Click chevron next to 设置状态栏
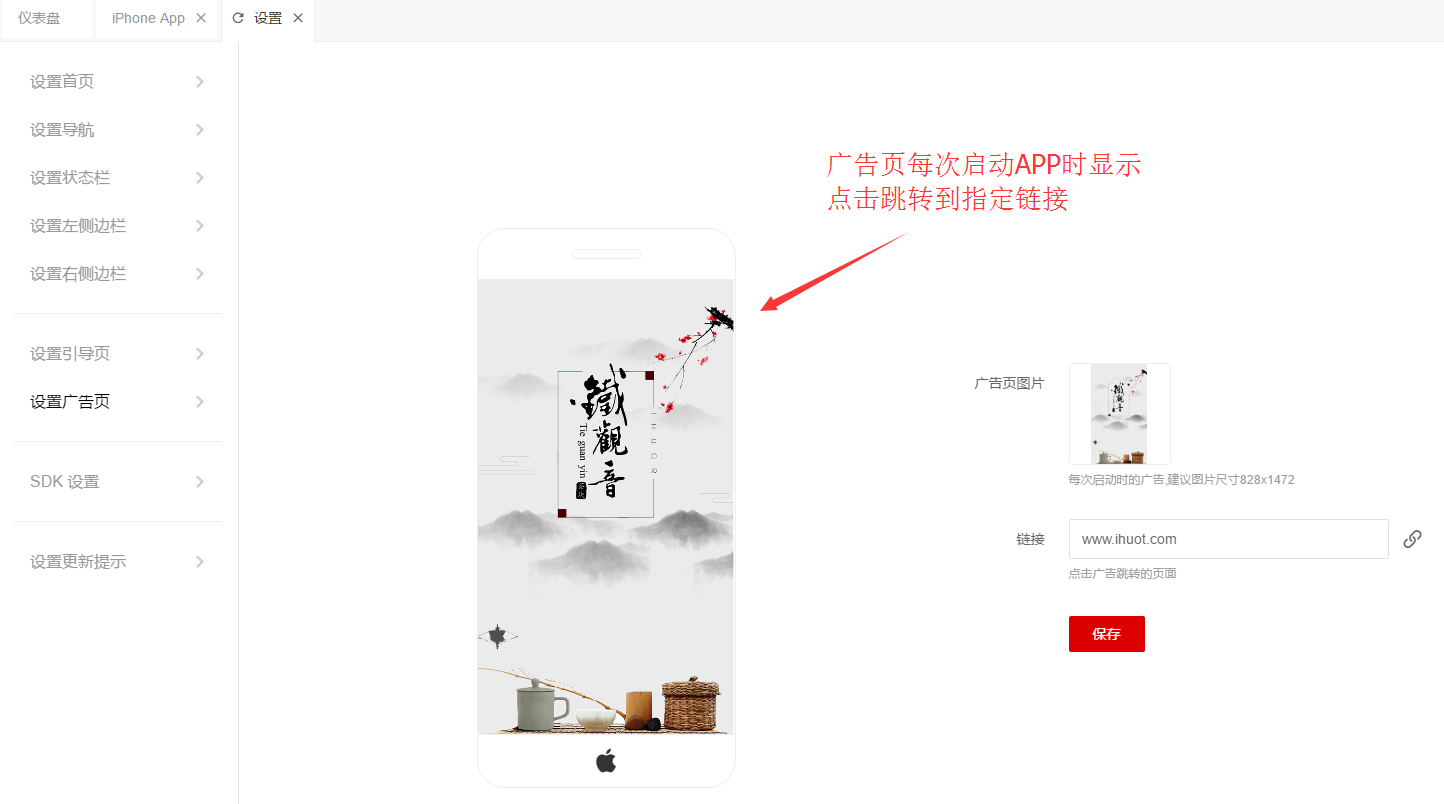 tap(200, 178)
